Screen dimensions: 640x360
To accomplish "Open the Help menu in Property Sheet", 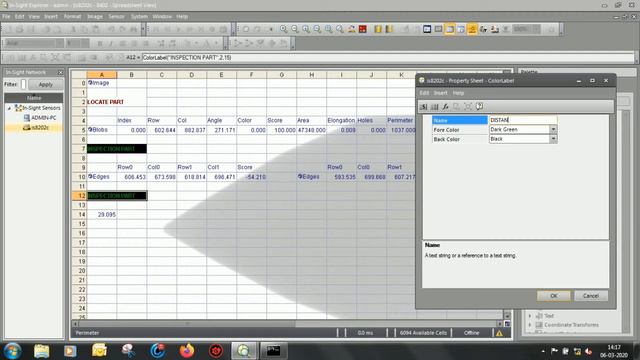I will 458,93.
